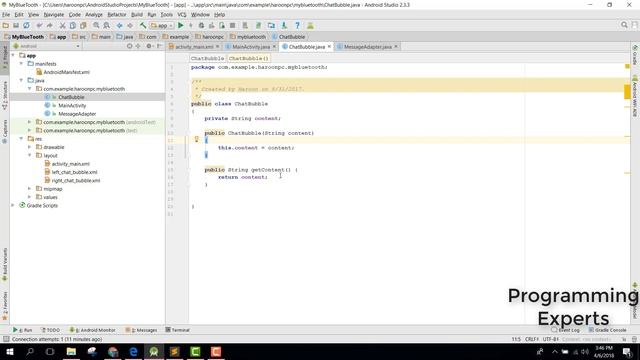Open the Windows Start menu

coord(9,351)
